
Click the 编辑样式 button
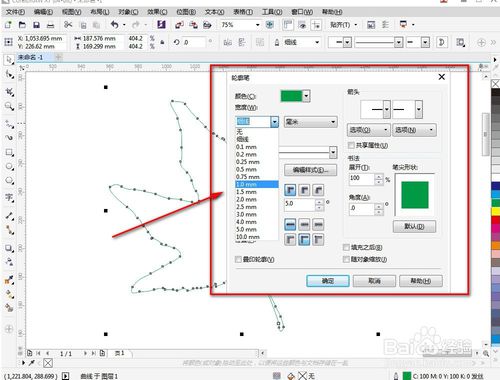click(310, 170)
